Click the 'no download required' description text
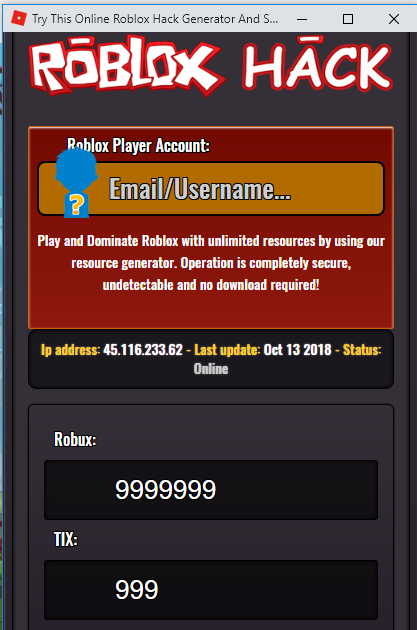Viewport: 417px width, 630px height. click(x=260, y=285)
